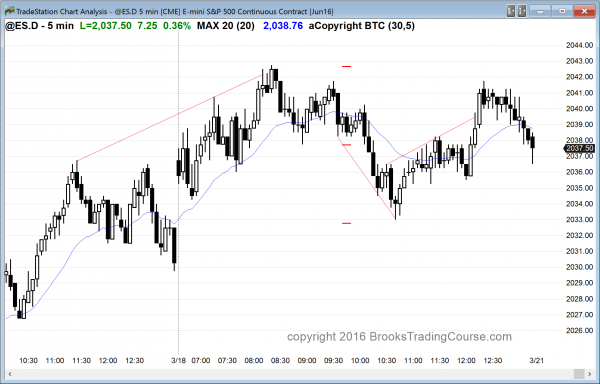Screen dimensions: 600x384
Task: Click the 2030.00 price axis label
Action: coord(579,267)
